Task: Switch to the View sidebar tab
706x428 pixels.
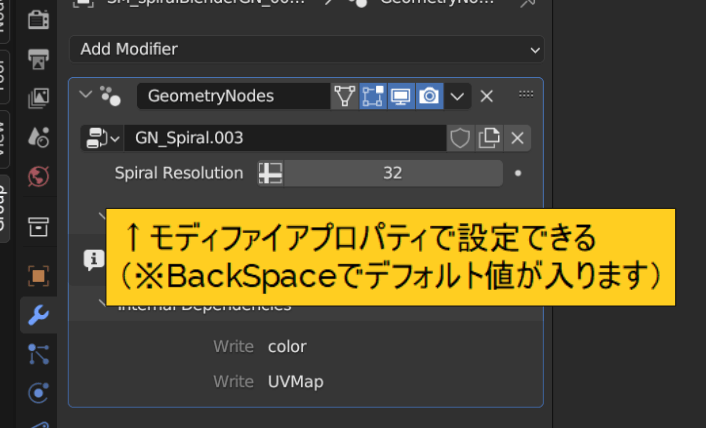Action: [3, 139]
